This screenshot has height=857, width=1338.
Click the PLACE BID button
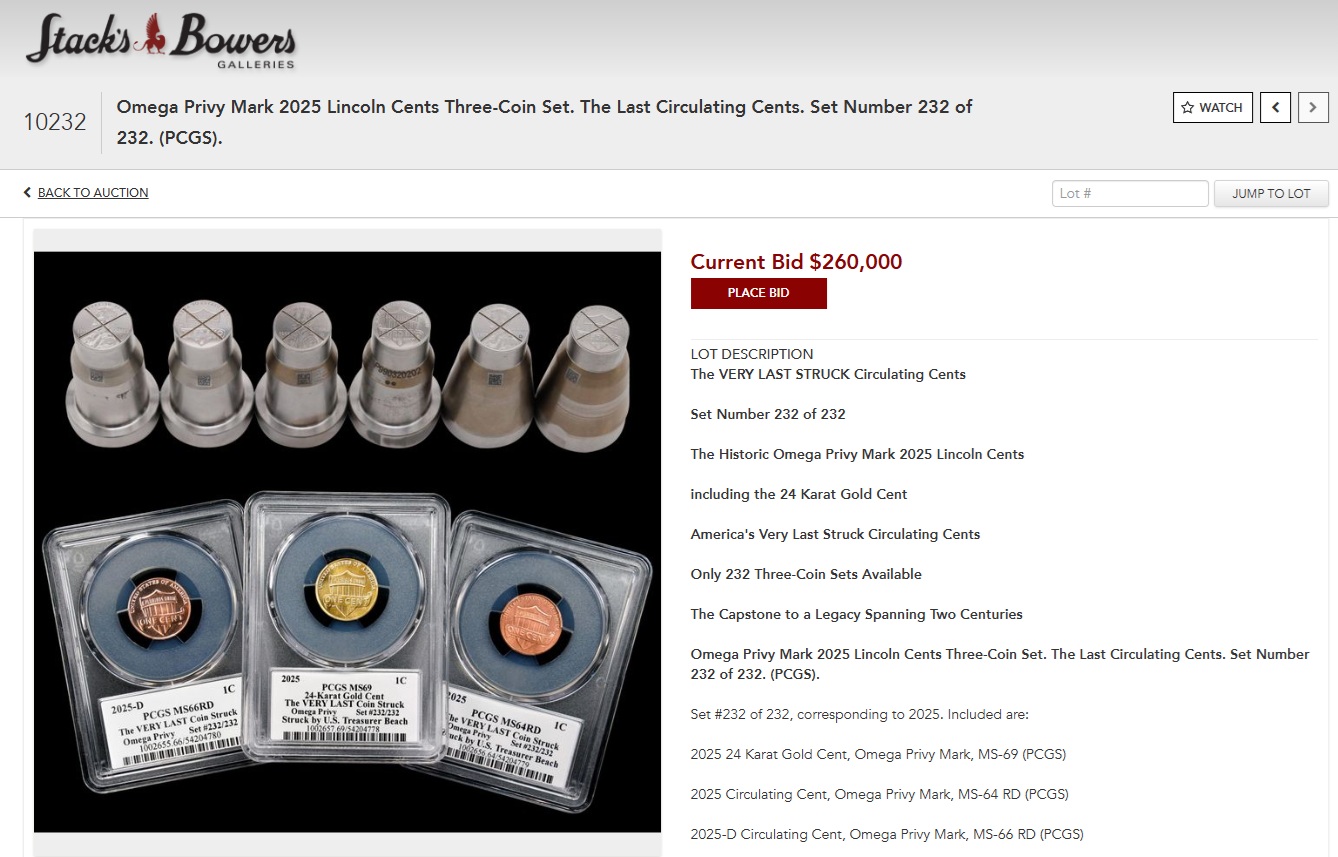click(758, 293)
